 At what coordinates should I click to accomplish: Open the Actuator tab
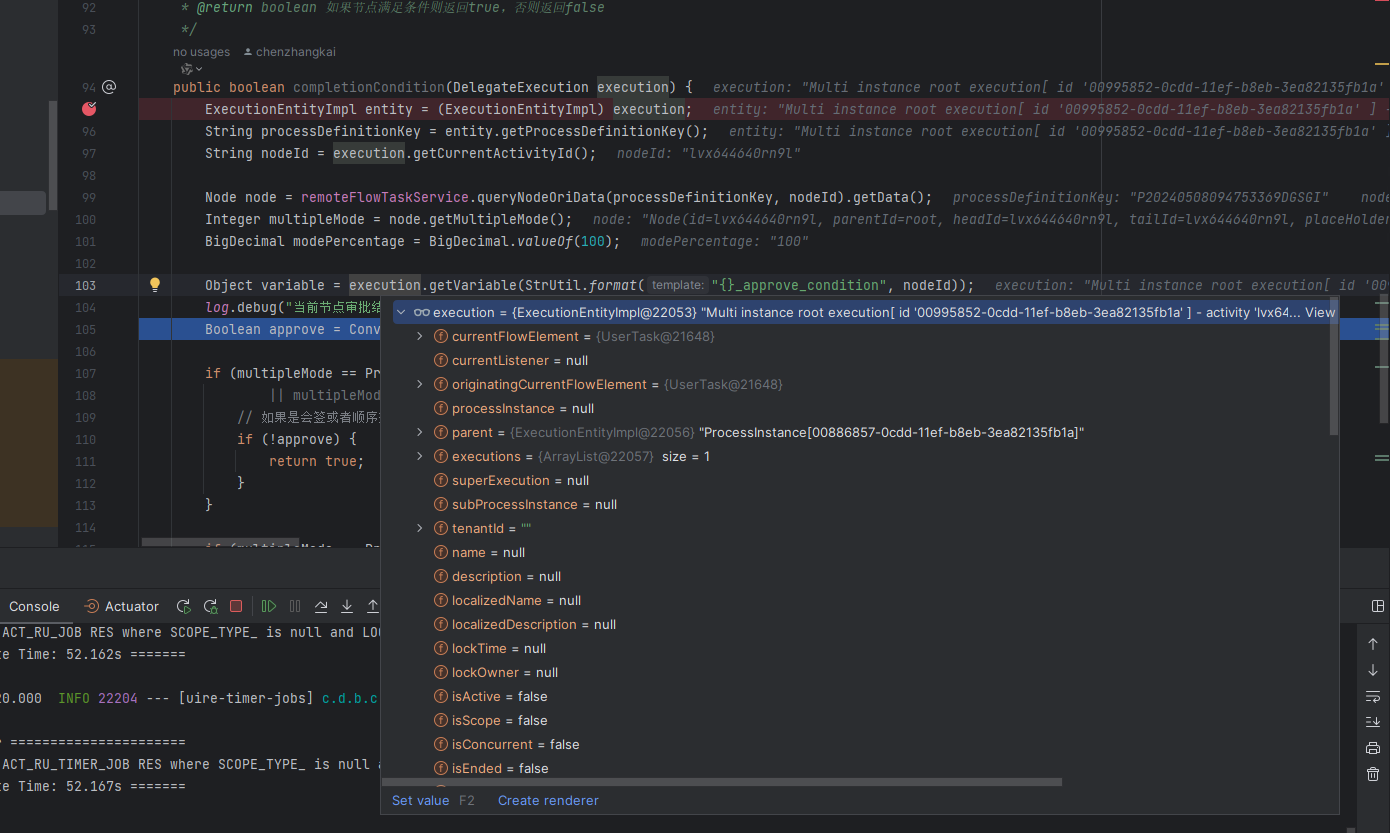pos(130,606)
